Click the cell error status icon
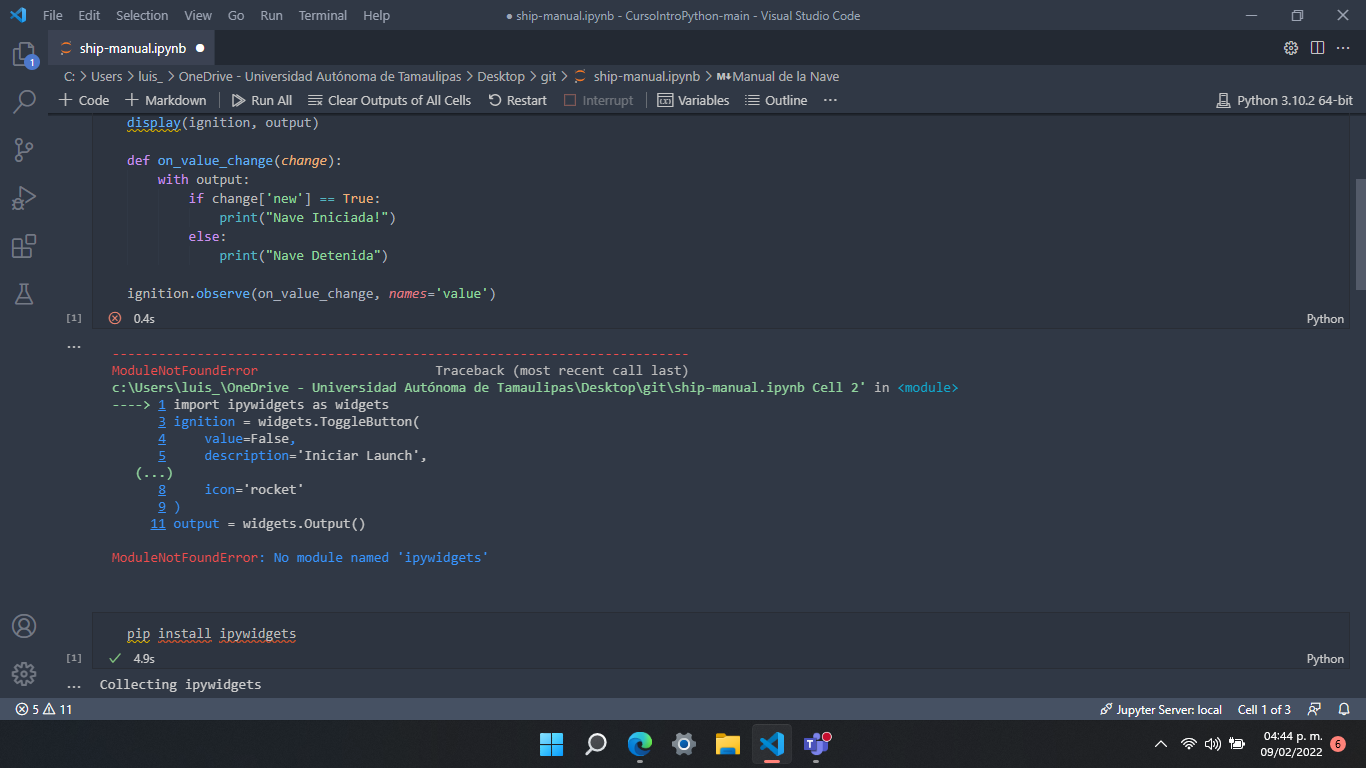1366x768 pixels. [x=114, y=318]
